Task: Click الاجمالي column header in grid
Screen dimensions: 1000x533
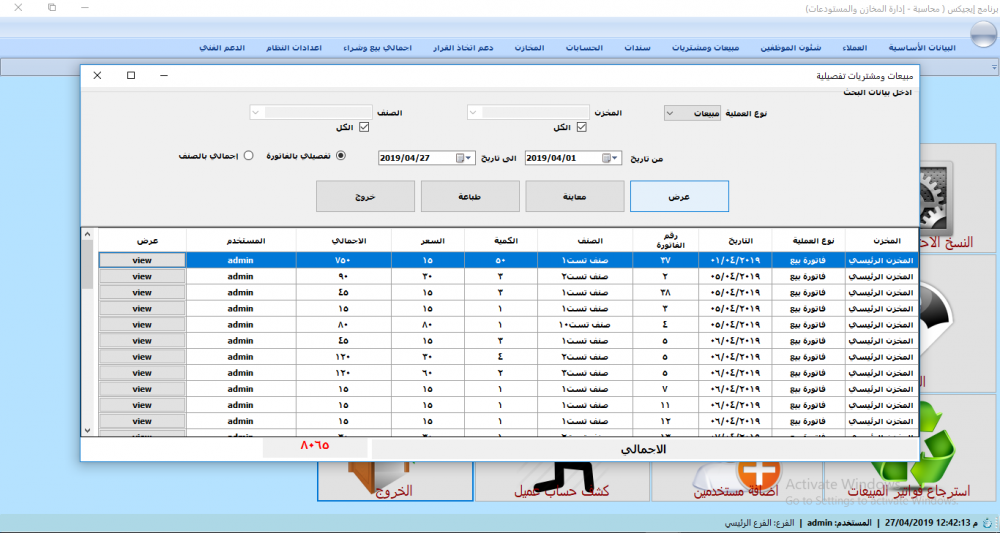Action: 344,241
